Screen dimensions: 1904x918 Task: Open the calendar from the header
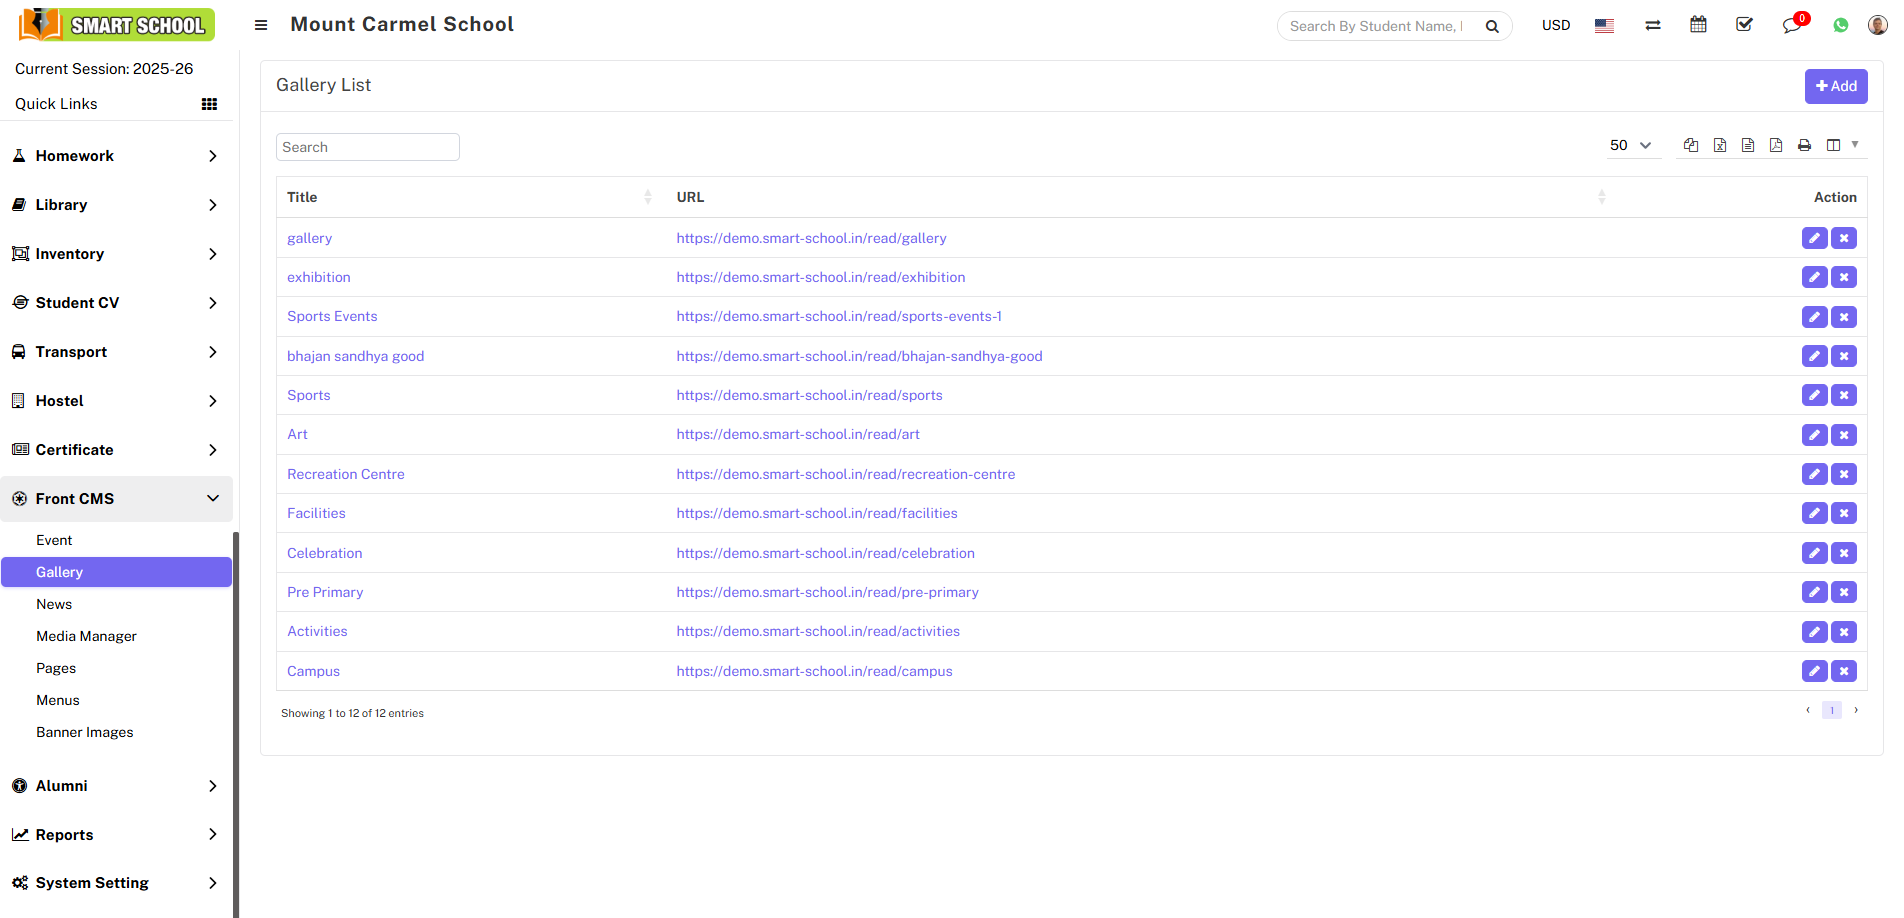tap(1698, 24)
